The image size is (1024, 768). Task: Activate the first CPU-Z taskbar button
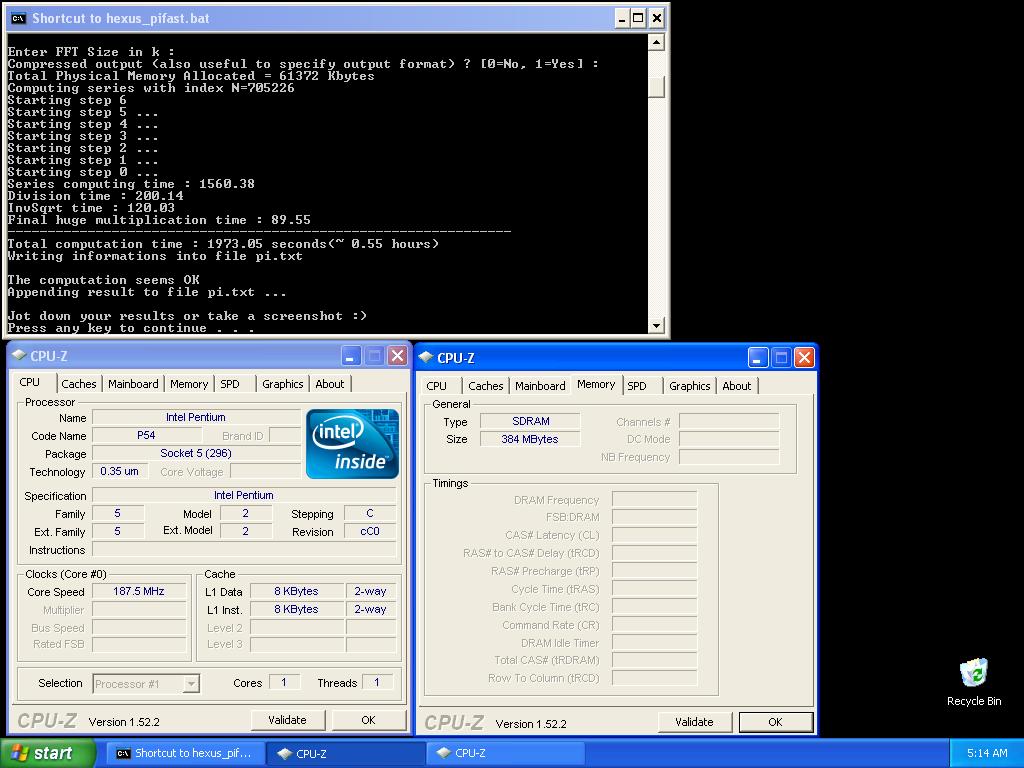(x=345, y=753)
